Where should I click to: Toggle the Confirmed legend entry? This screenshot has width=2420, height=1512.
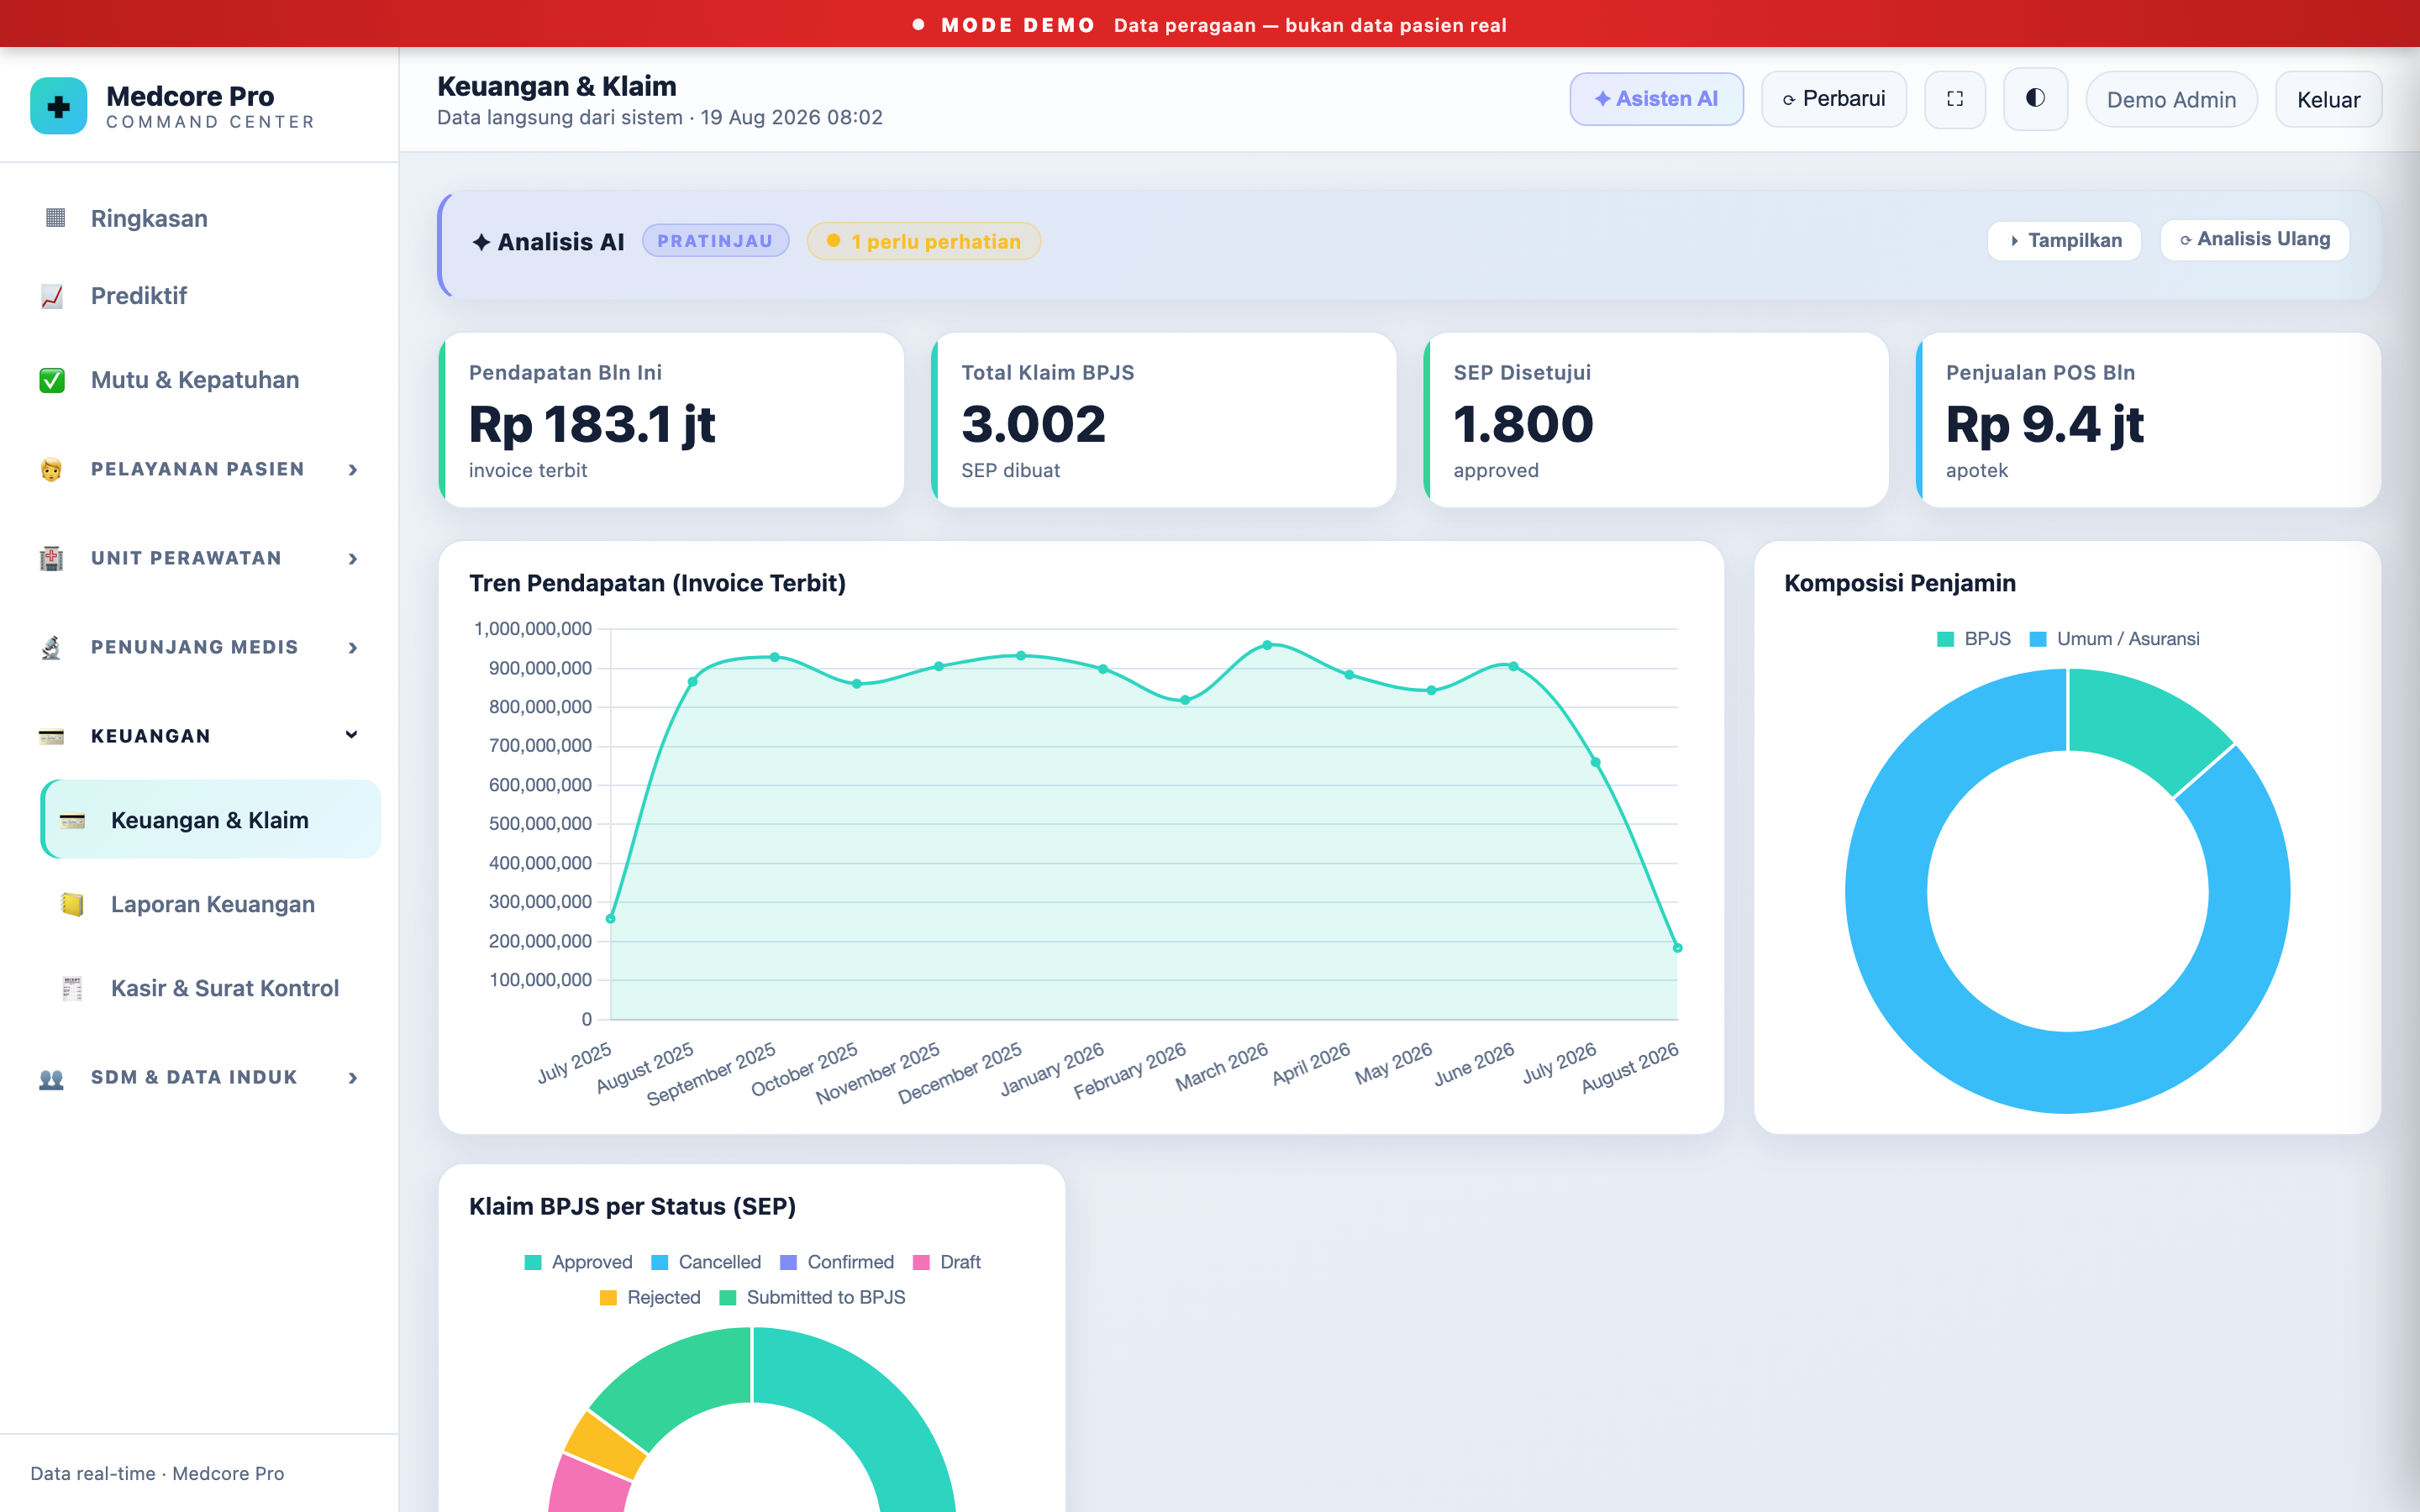pyautogui.click(x=837, y=1262)
